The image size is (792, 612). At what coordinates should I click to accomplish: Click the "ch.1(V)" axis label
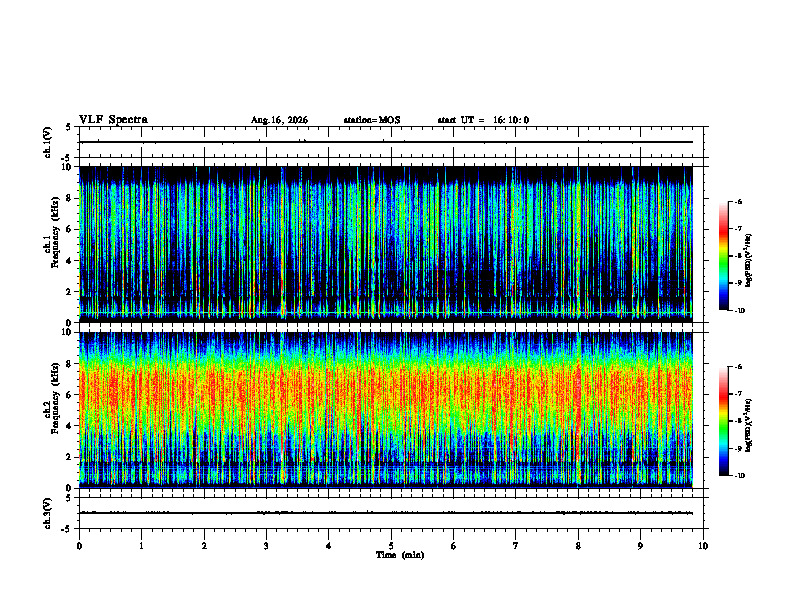coord(48,142)
